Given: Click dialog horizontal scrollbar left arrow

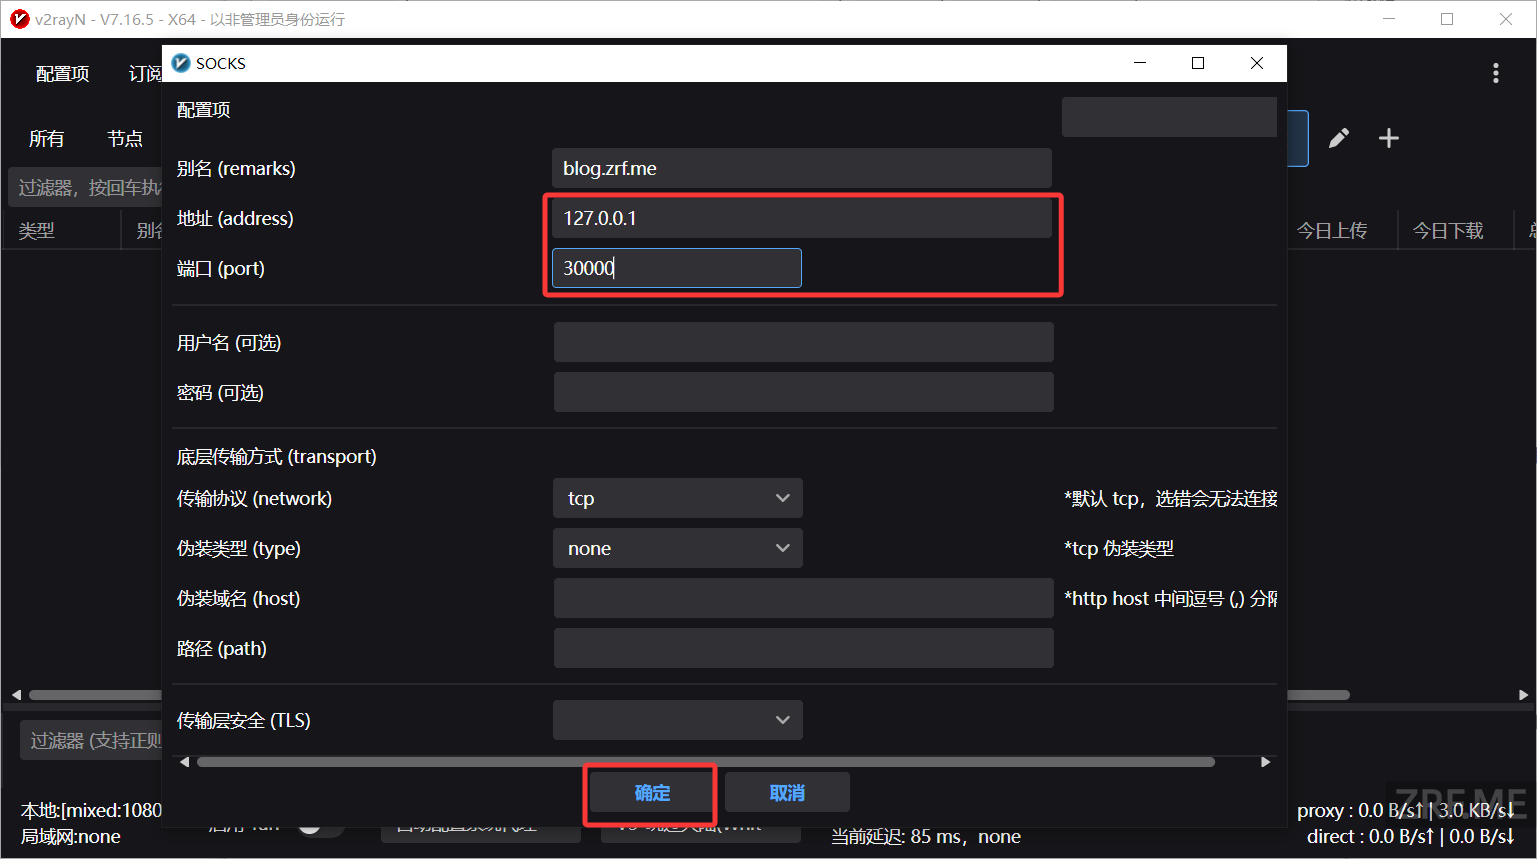Looking at the screenshot, I should (184, 762).
